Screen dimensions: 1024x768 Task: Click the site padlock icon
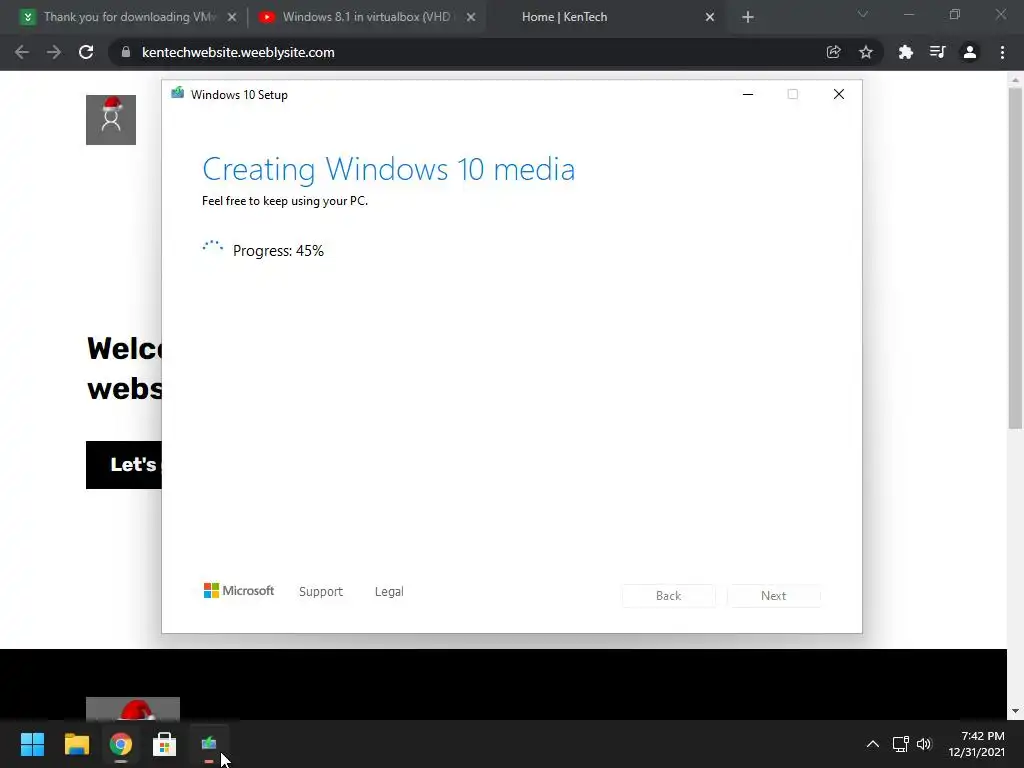pos(126,52)
